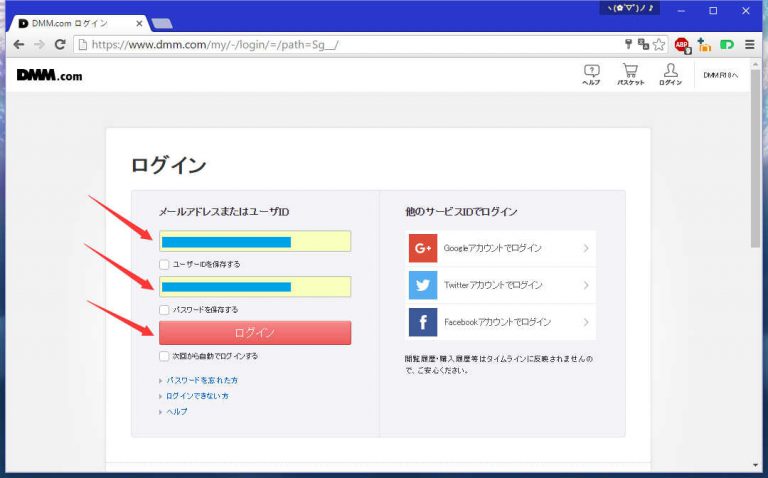Viewport: 768px width, 478px height.
Task: Click the DMM.com logo
Action: point(49,75)
